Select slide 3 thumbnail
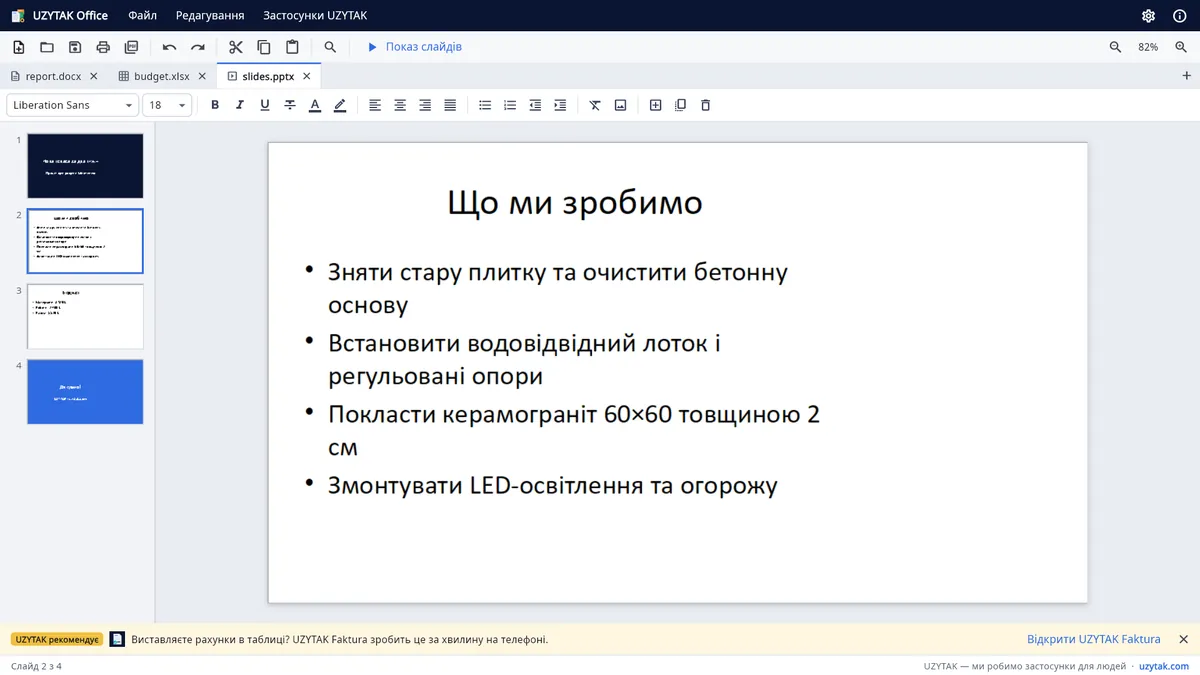Screen dimensions: 1200x675 85,316
